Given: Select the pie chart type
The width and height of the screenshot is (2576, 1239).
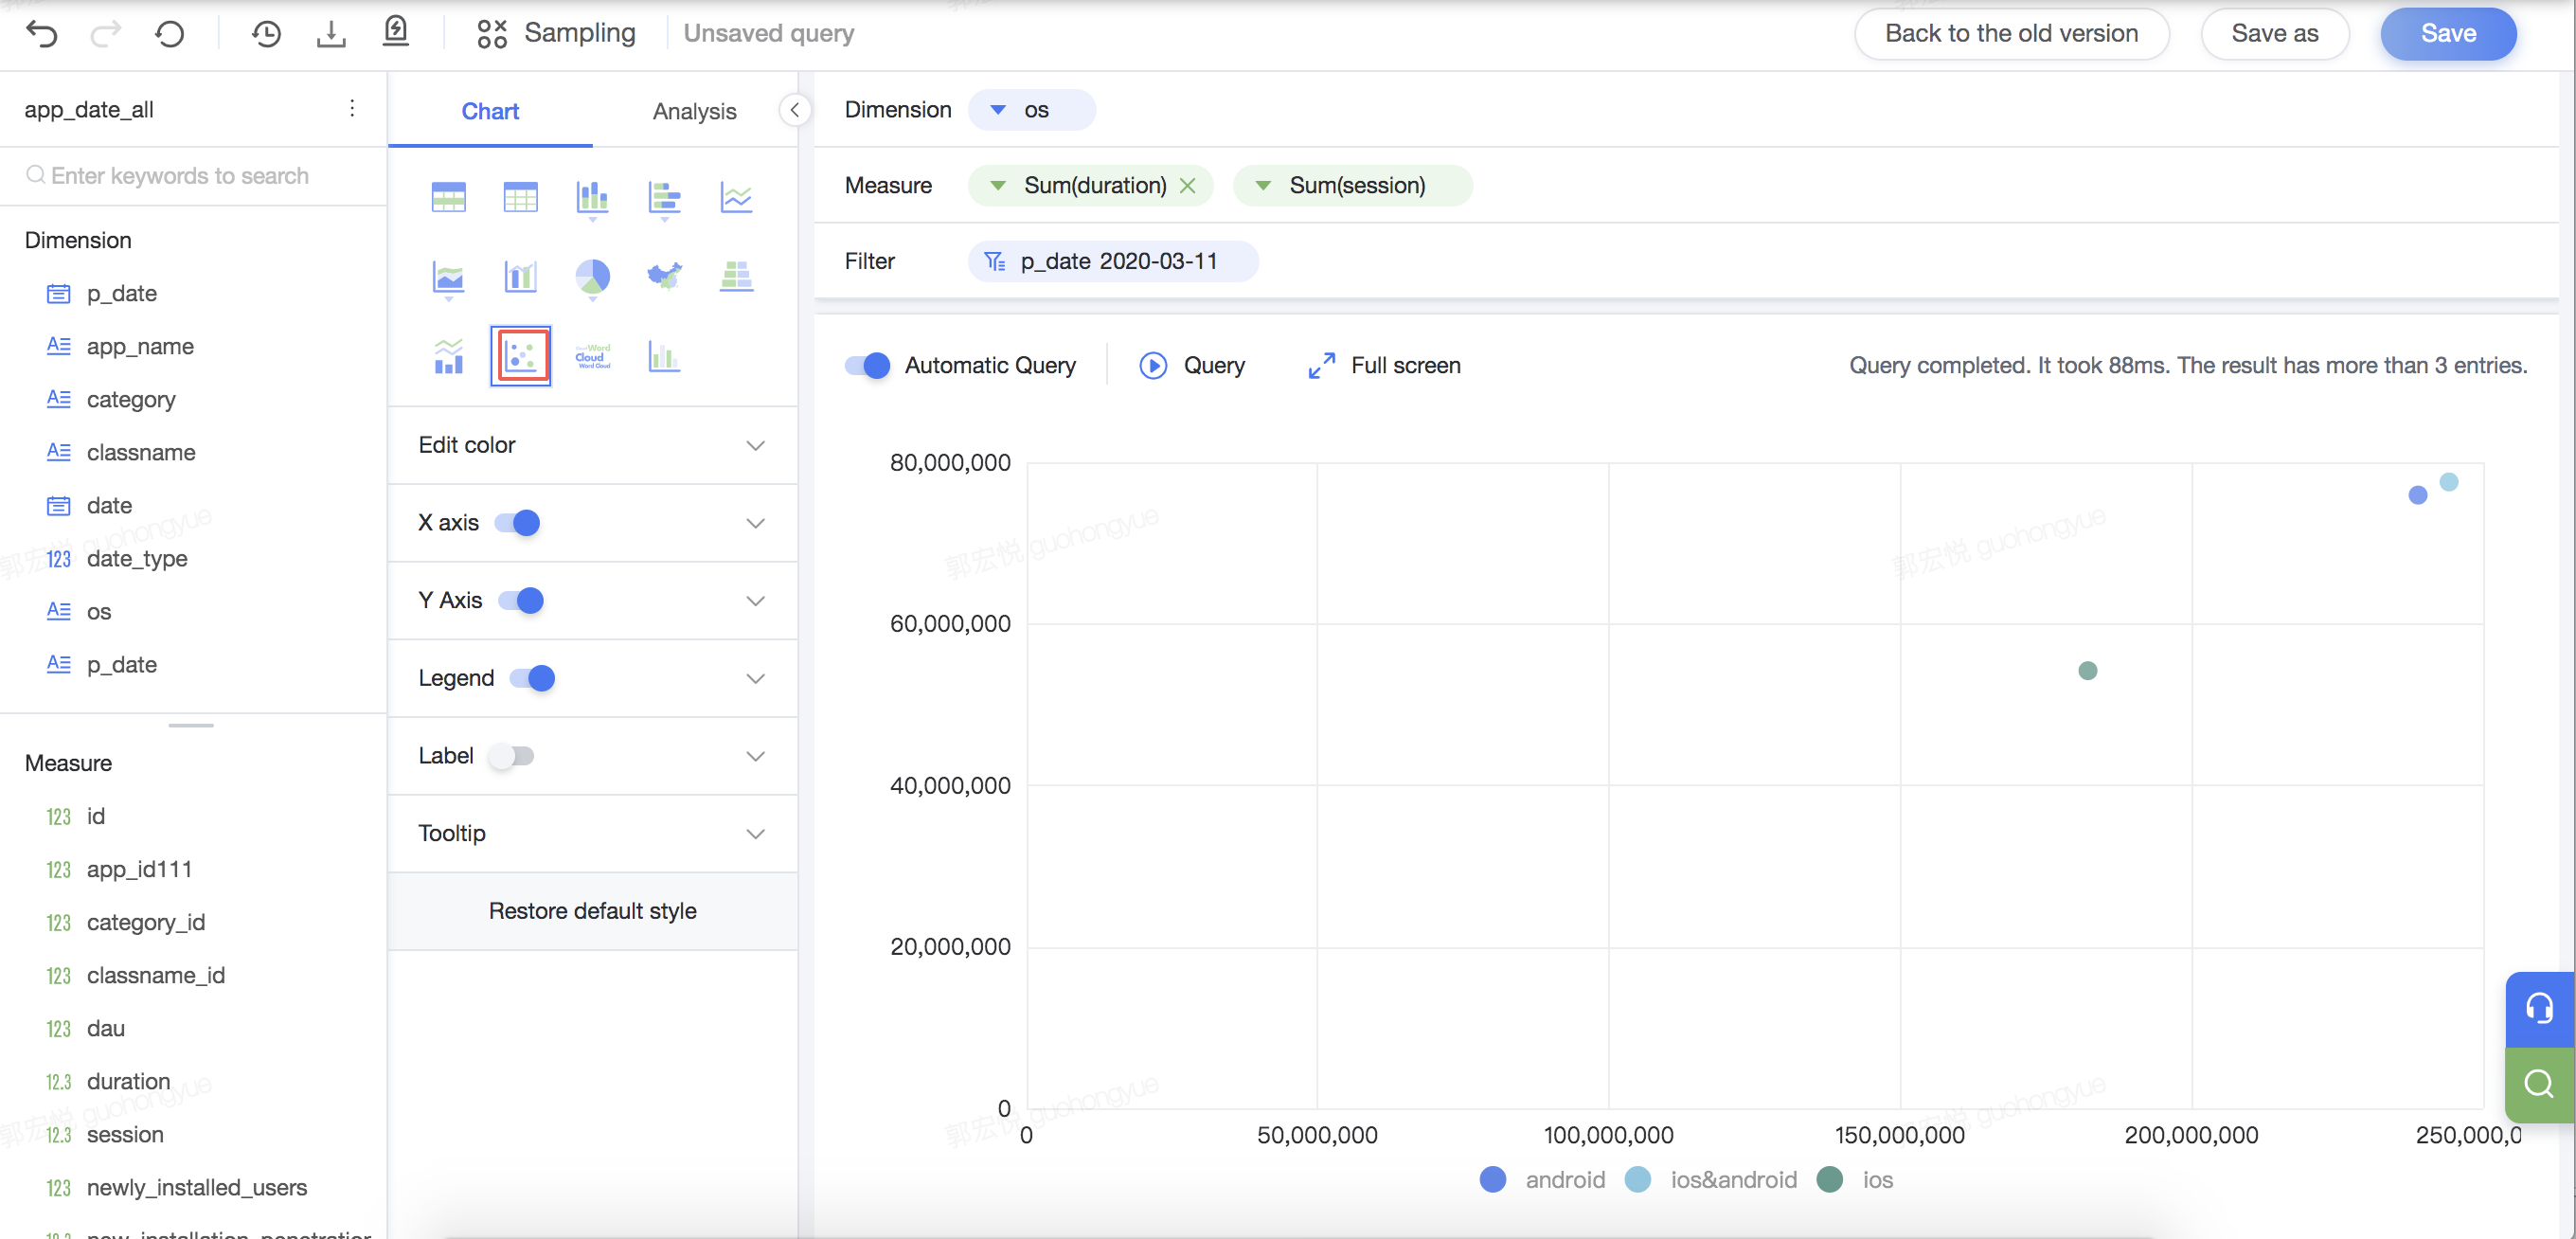Looking at the screenshot, I should point(592,279).
